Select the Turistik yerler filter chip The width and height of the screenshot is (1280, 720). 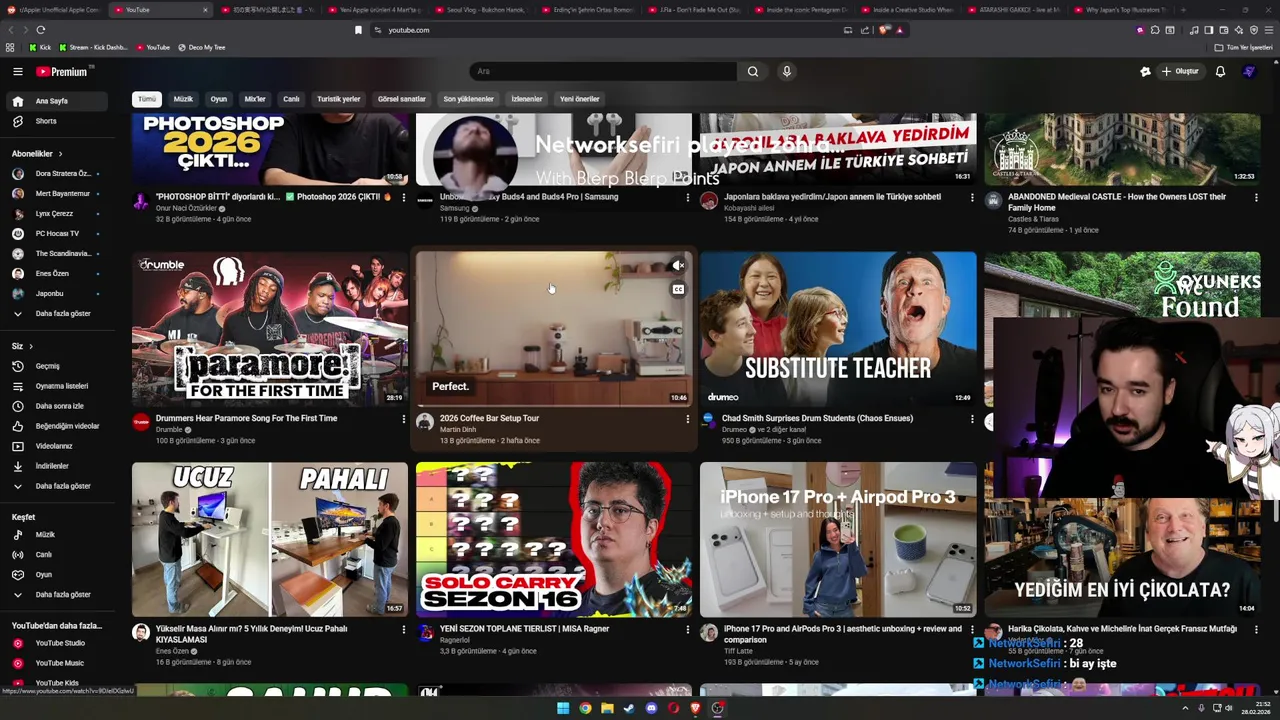click(x=338, y=99)
